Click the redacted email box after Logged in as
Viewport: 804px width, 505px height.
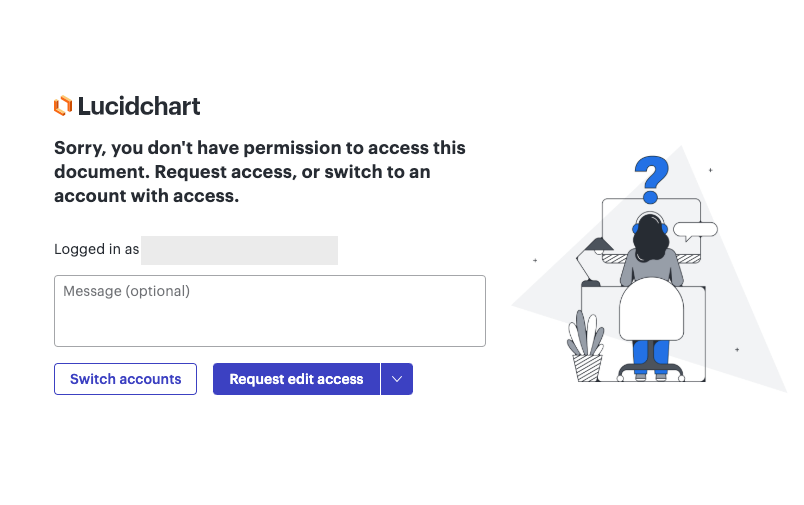(x=239, y=250)
